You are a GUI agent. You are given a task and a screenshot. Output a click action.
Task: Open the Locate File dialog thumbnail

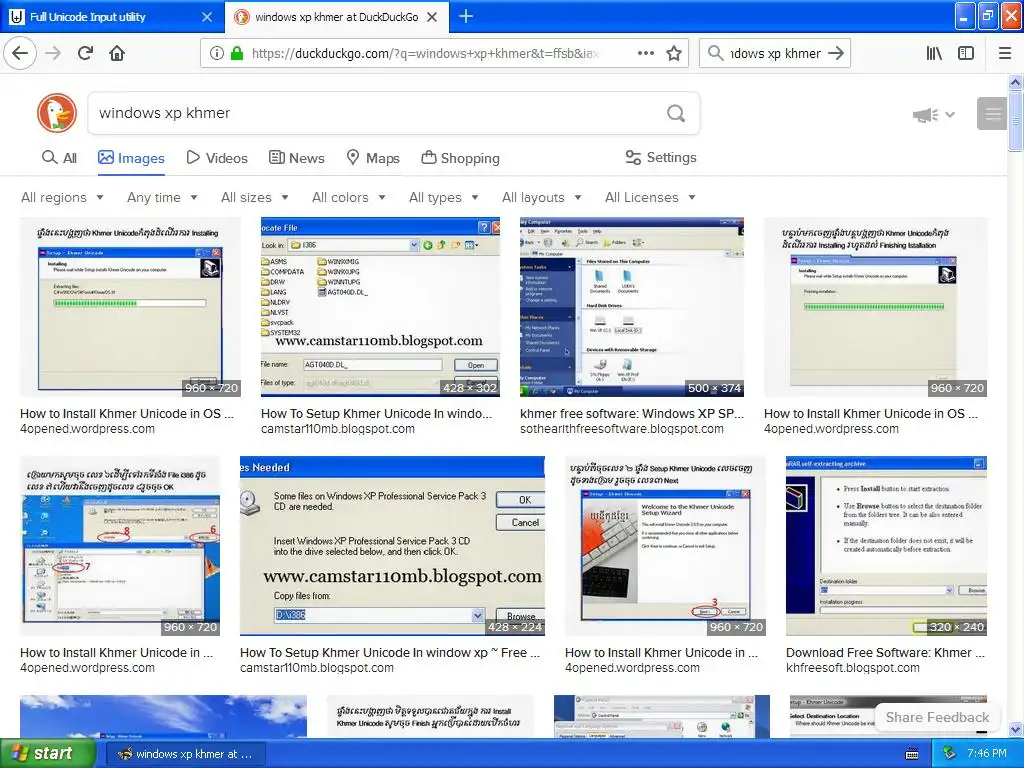coord(380,307)
